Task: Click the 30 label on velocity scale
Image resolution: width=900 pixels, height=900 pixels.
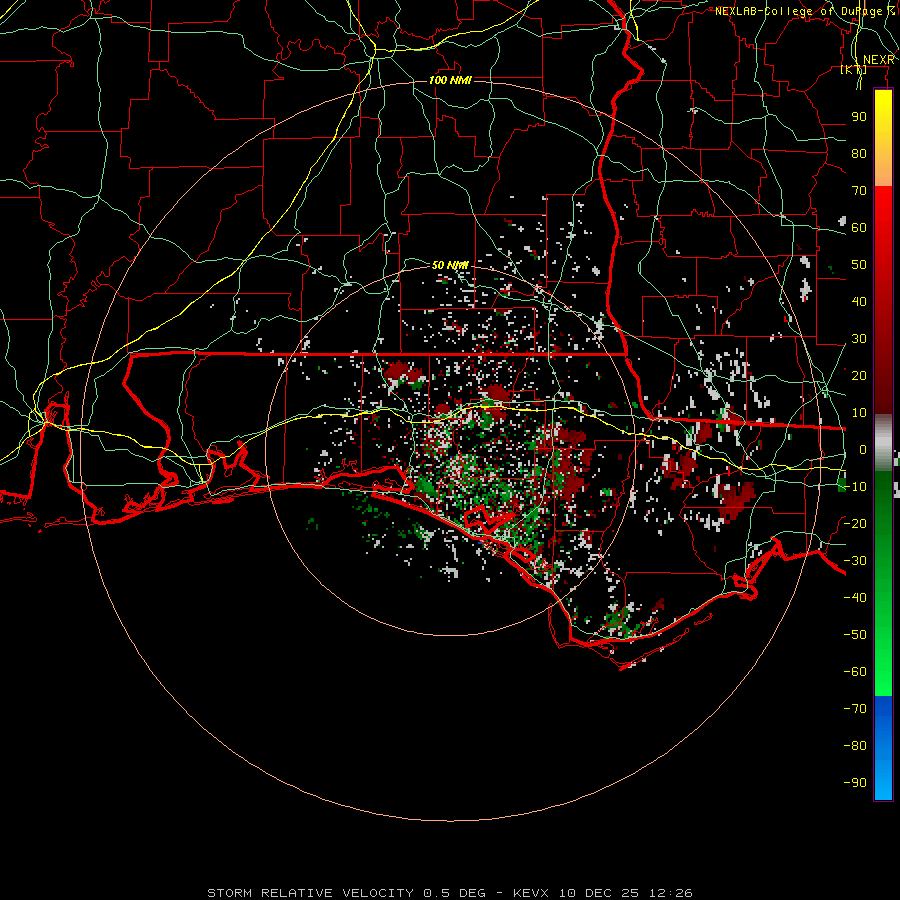Action: [859, 339]
